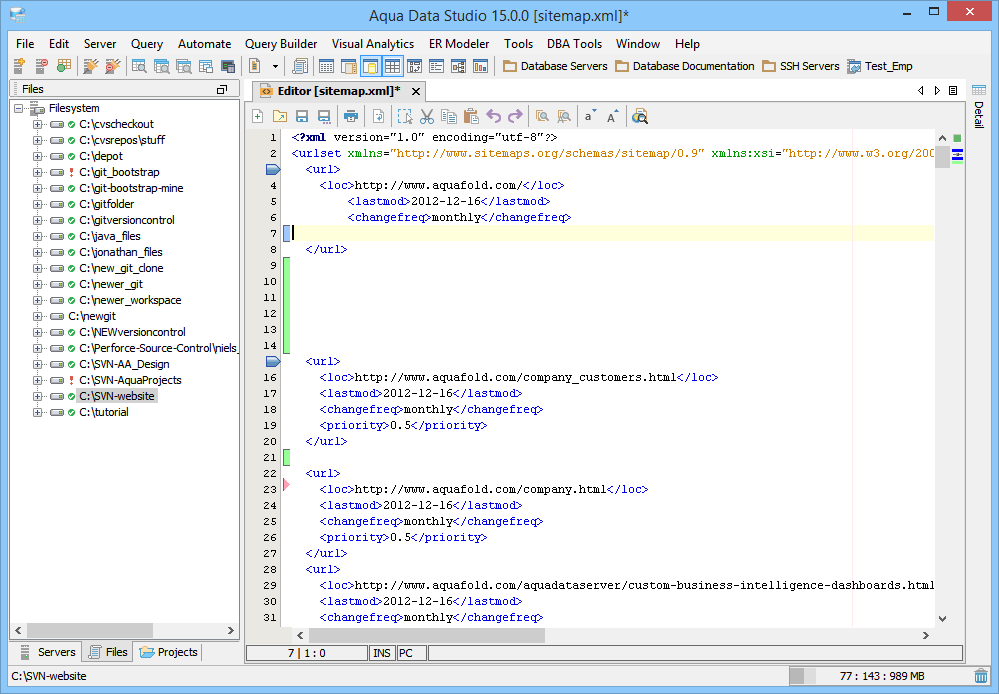Expand the C:\cvscheckout tree node
This screenshot has width=999, height=694.
pos(38,124)
